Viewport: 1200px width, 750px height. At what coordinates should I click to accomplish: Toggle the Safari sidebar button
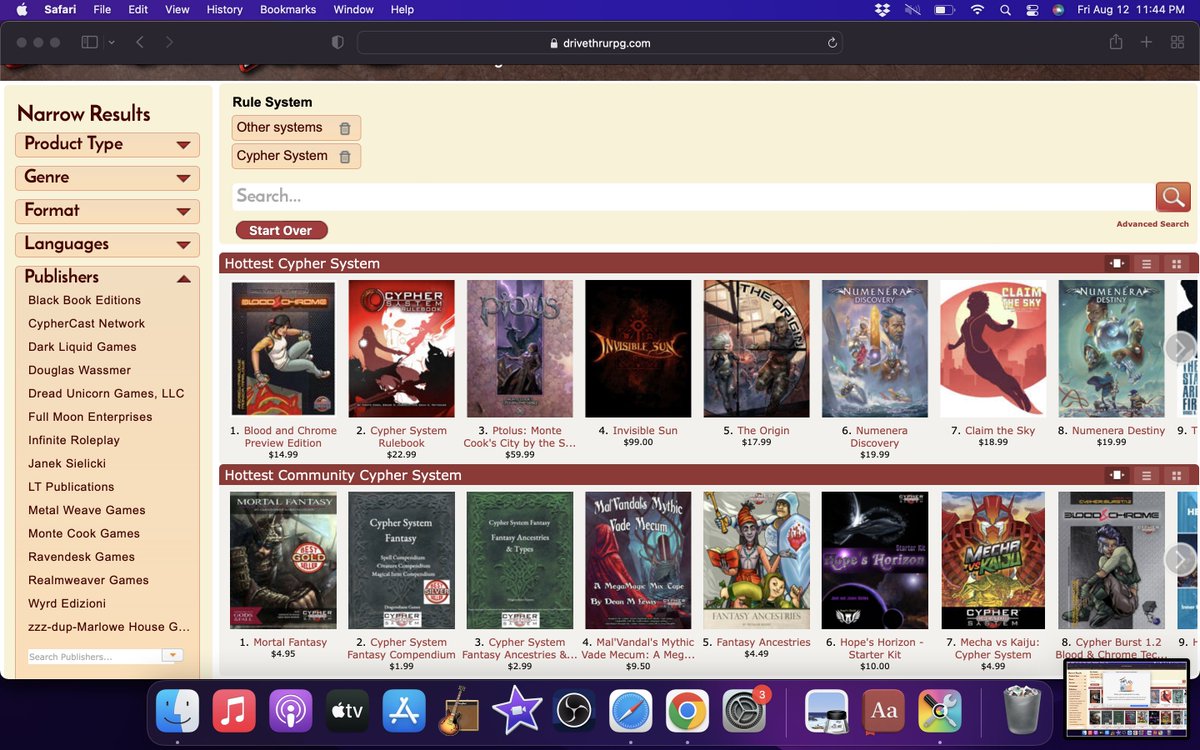pyautogui.click(x=89, y=42)
